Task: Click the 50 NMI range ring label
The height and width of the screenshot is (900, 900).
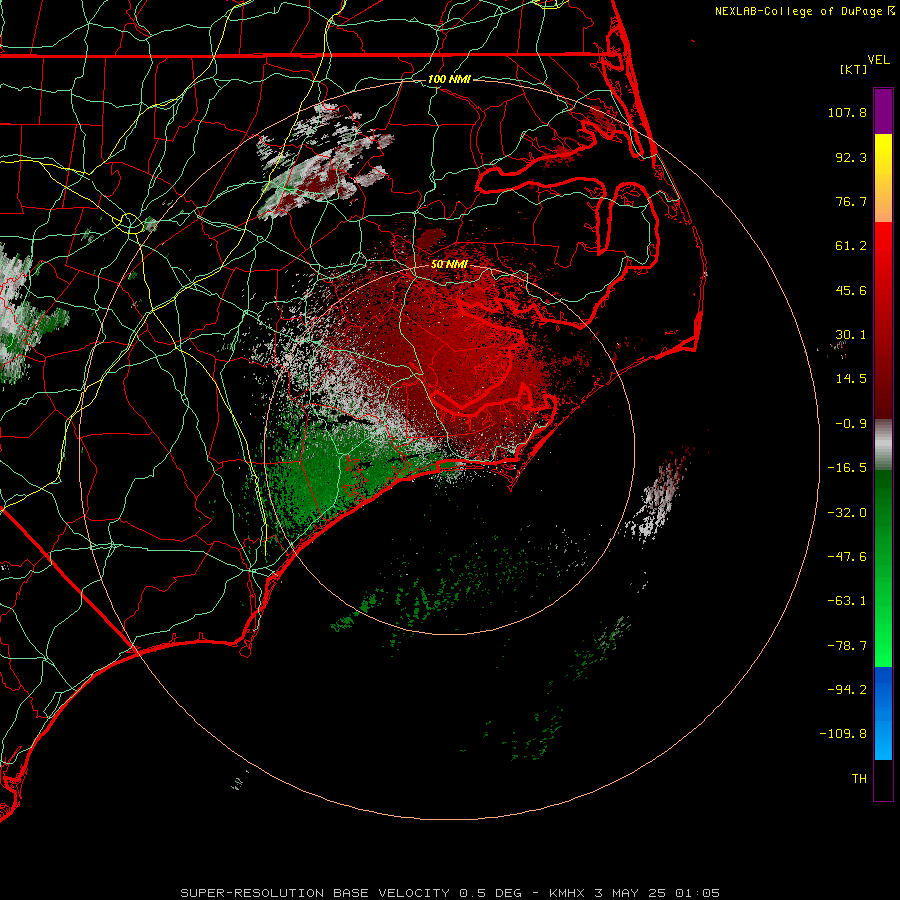Action: pos(449,264)
